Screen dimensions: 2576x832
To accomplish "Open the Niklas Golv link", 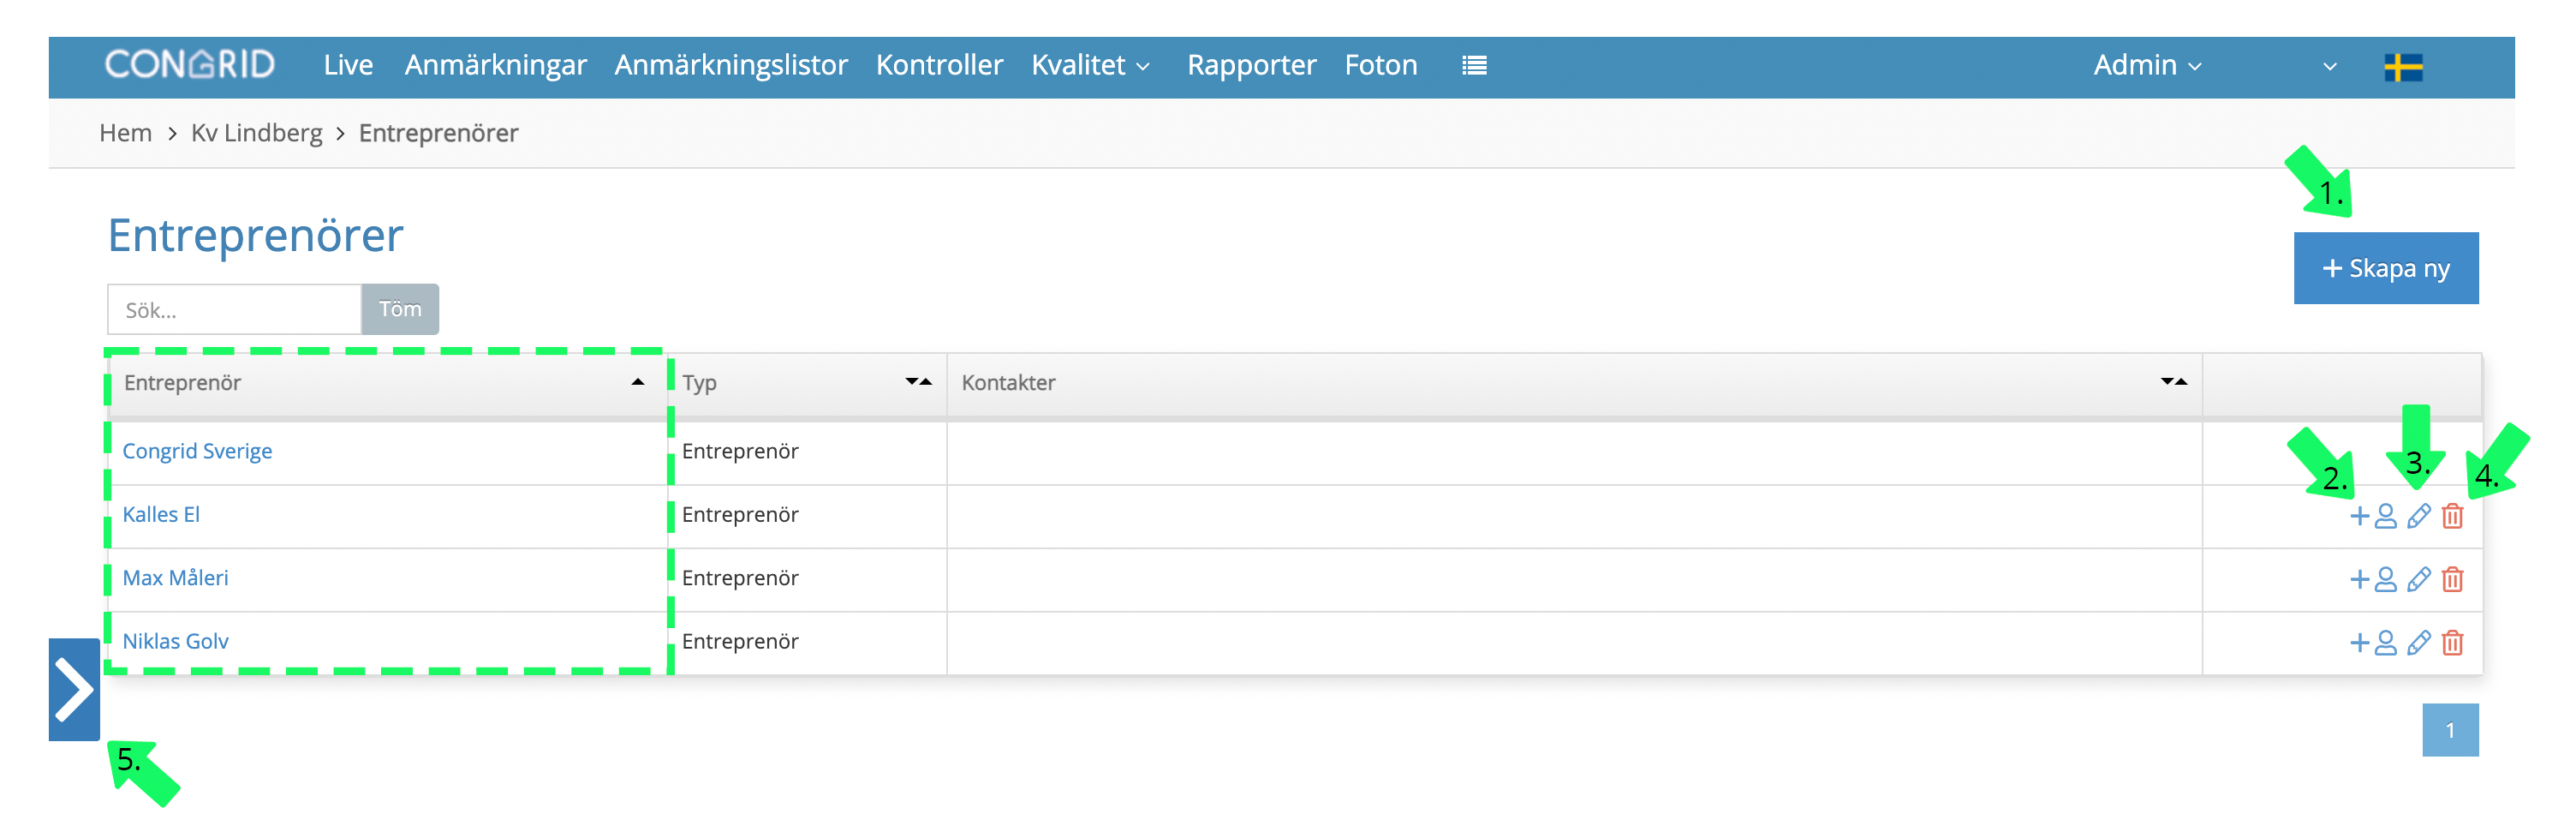I will (x=175, y=641).
